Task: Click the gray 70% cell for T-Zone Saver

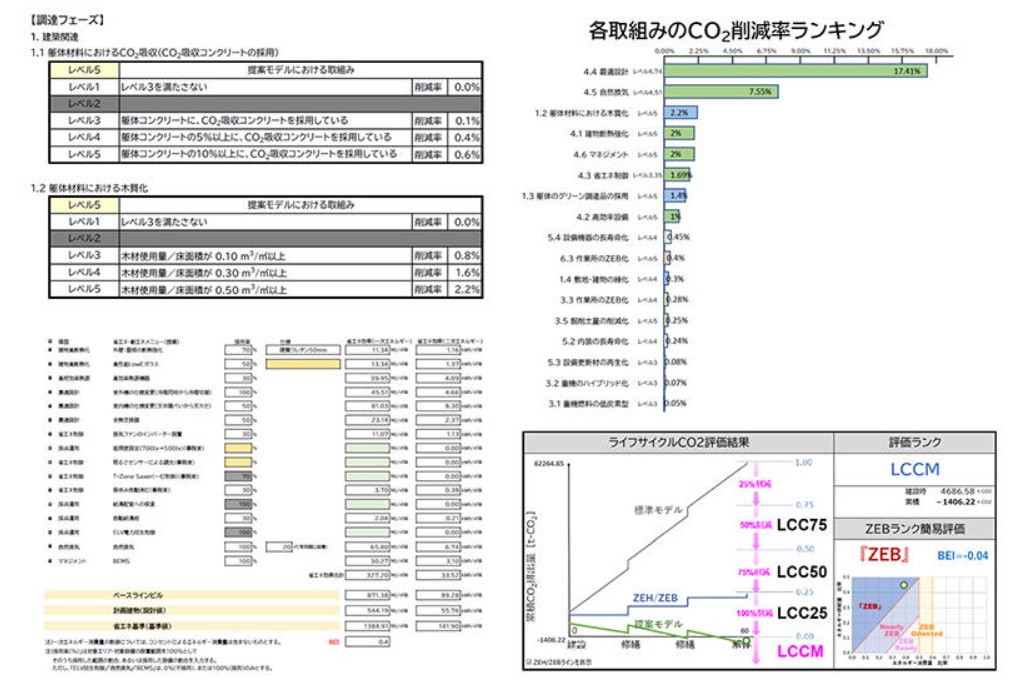Action: [238, 477]
